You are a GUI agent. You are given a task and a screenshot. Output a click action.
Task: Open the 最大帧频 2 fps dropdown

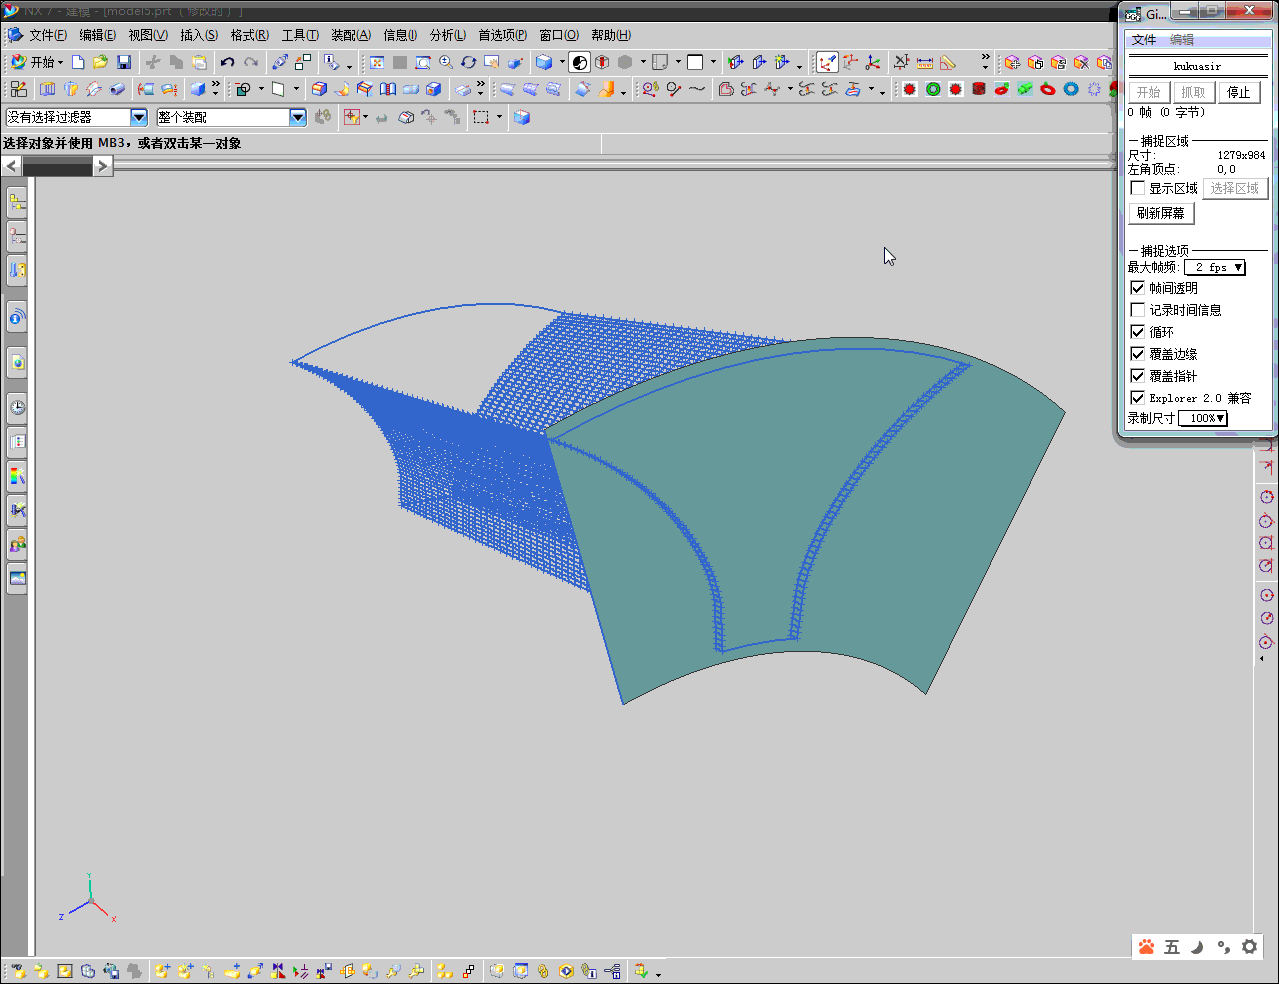[x=1215, y=267]
